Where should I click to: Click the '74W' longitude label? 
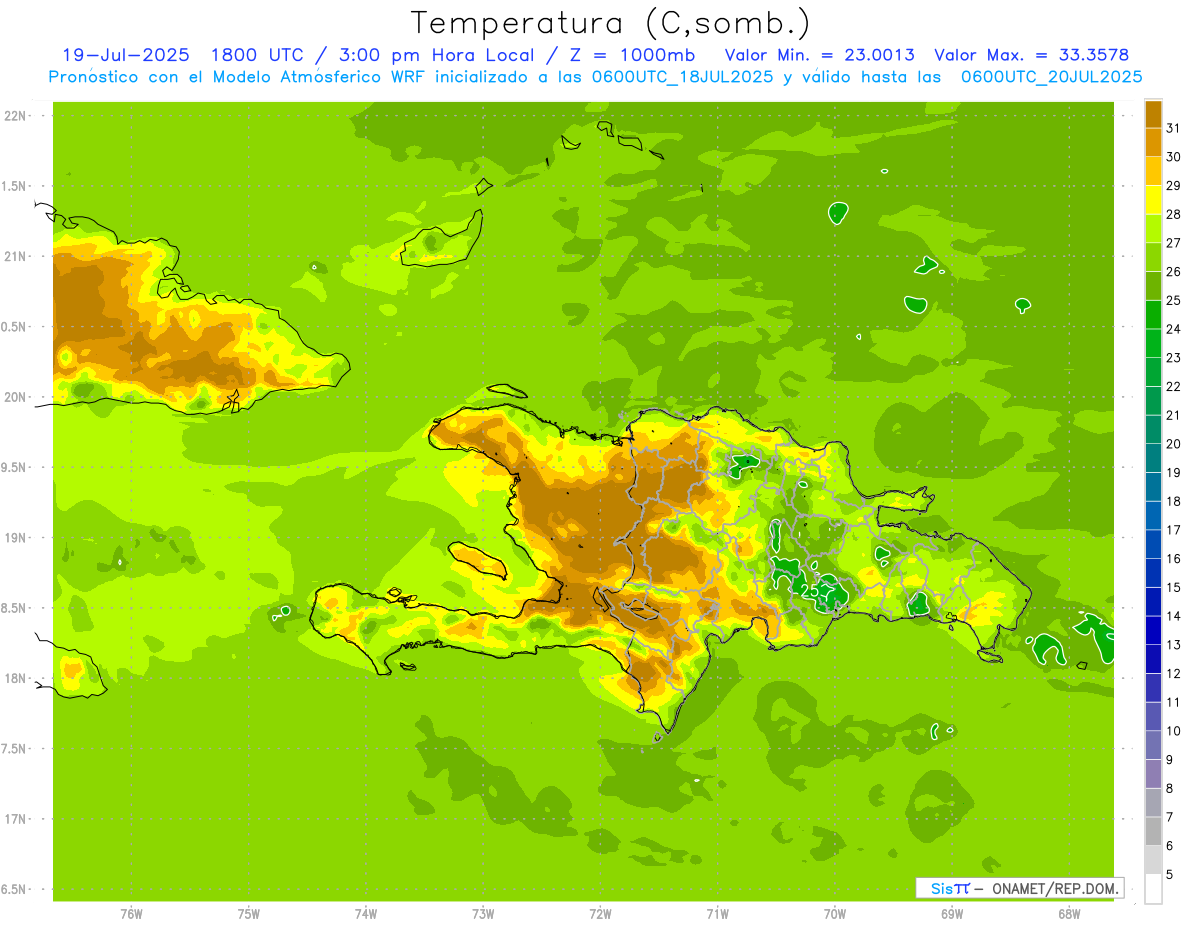click(x=366, y=914)
